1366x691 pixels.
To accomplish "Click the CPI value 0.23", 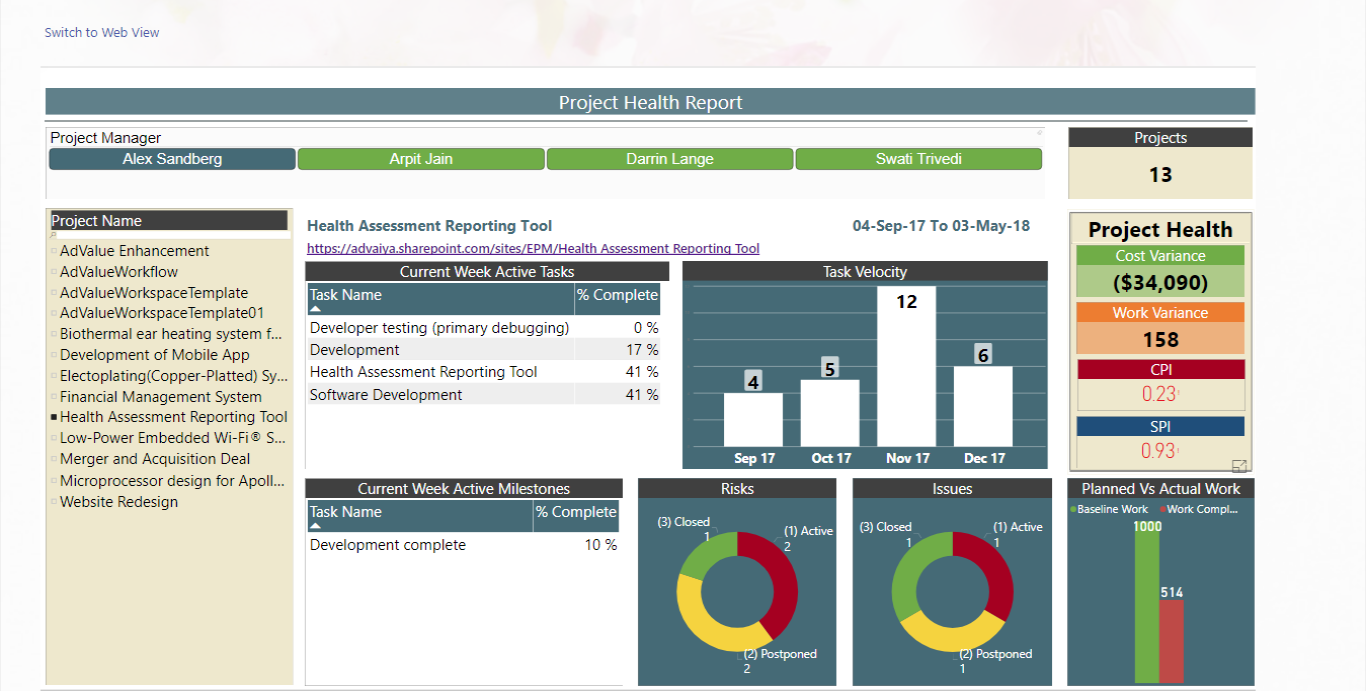I will coord(1160,394).
